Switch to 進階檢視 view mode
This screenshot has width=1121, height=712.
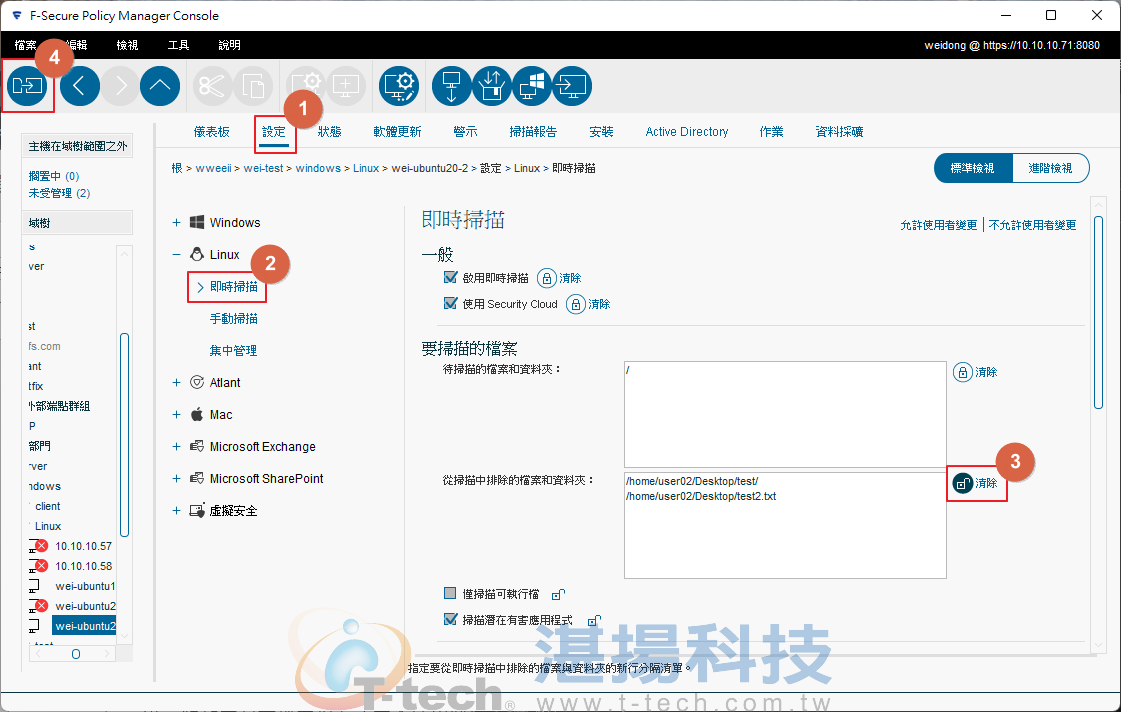(x=1050, y=168)
